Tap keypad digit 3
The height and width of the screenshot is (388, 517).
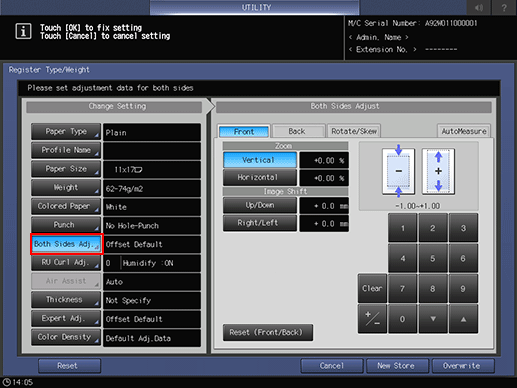click(463, 228)
